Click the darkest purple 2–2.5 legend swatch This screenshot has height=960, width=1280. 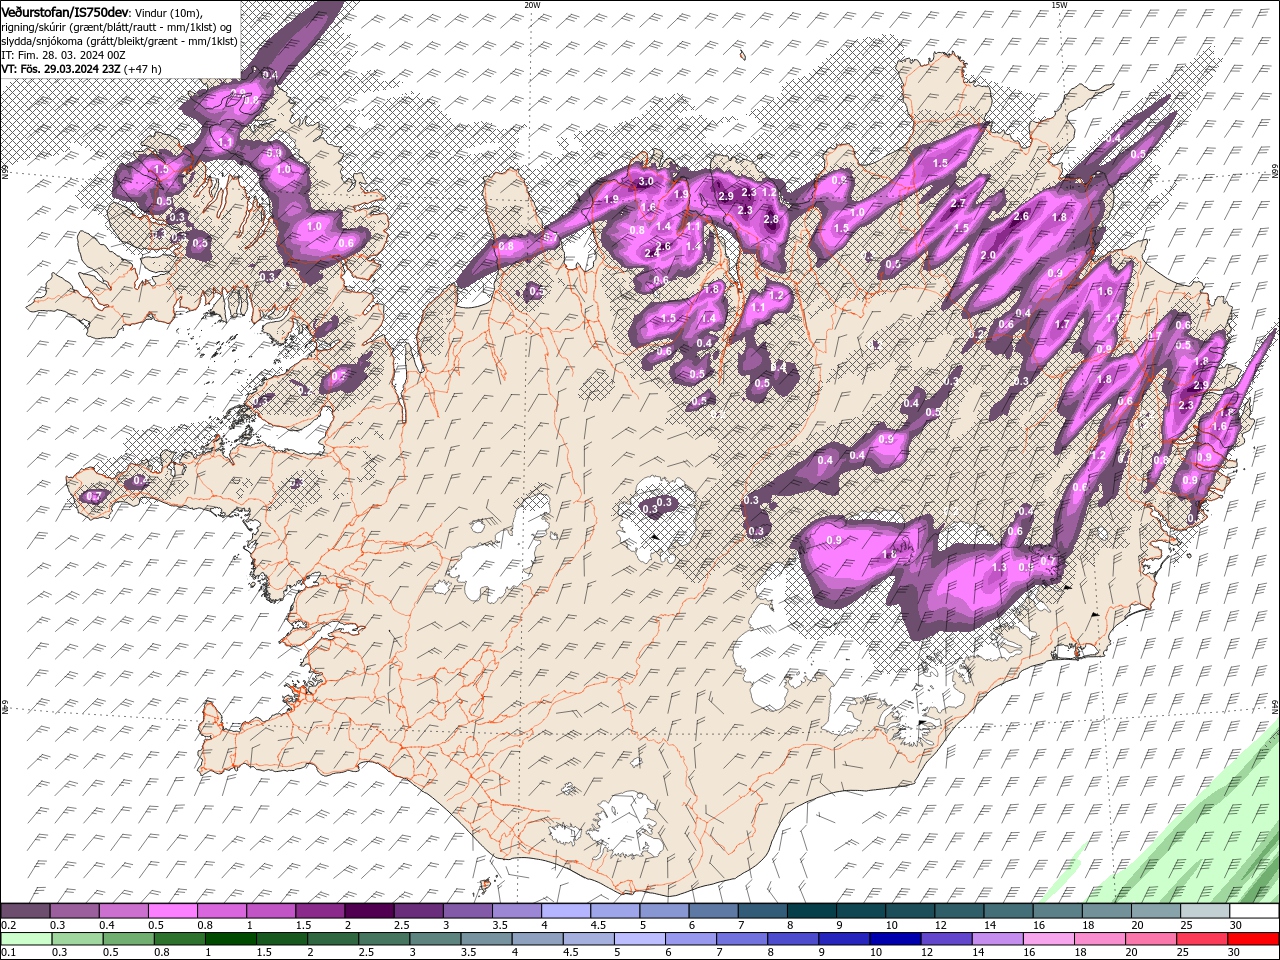point(368,911)
